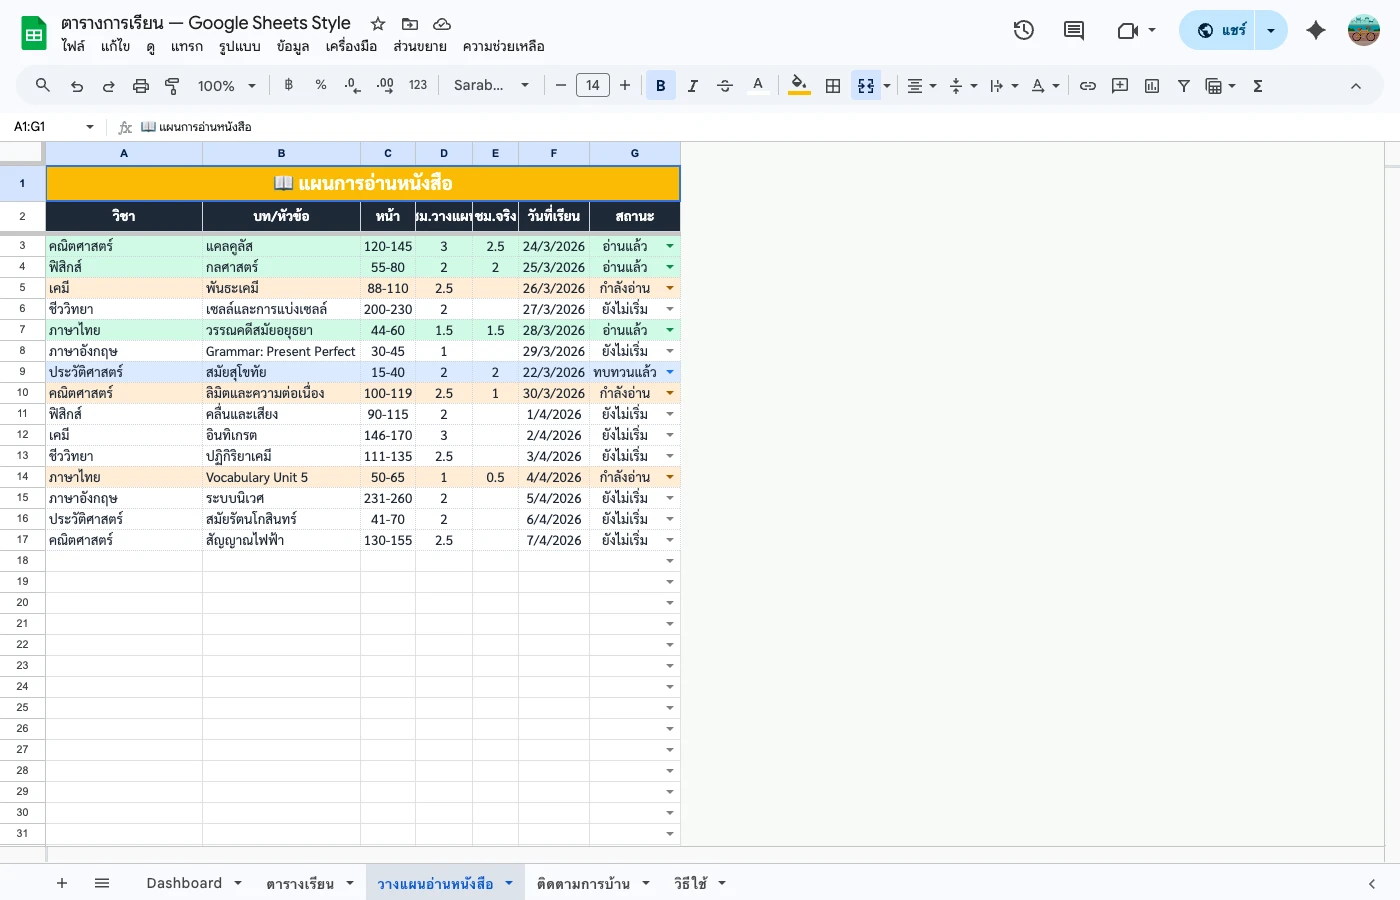Open the font family dropdown showing Sarab...
Screen dimensions: 1400x900
coord(491,85)
